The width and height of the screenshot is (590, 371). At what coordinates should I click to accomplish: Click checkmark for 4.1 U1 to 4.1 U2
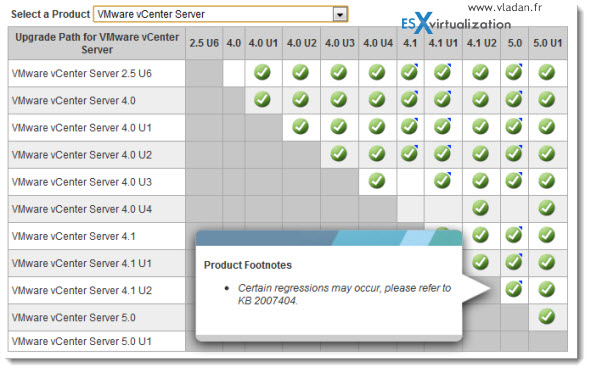(481, 262)
